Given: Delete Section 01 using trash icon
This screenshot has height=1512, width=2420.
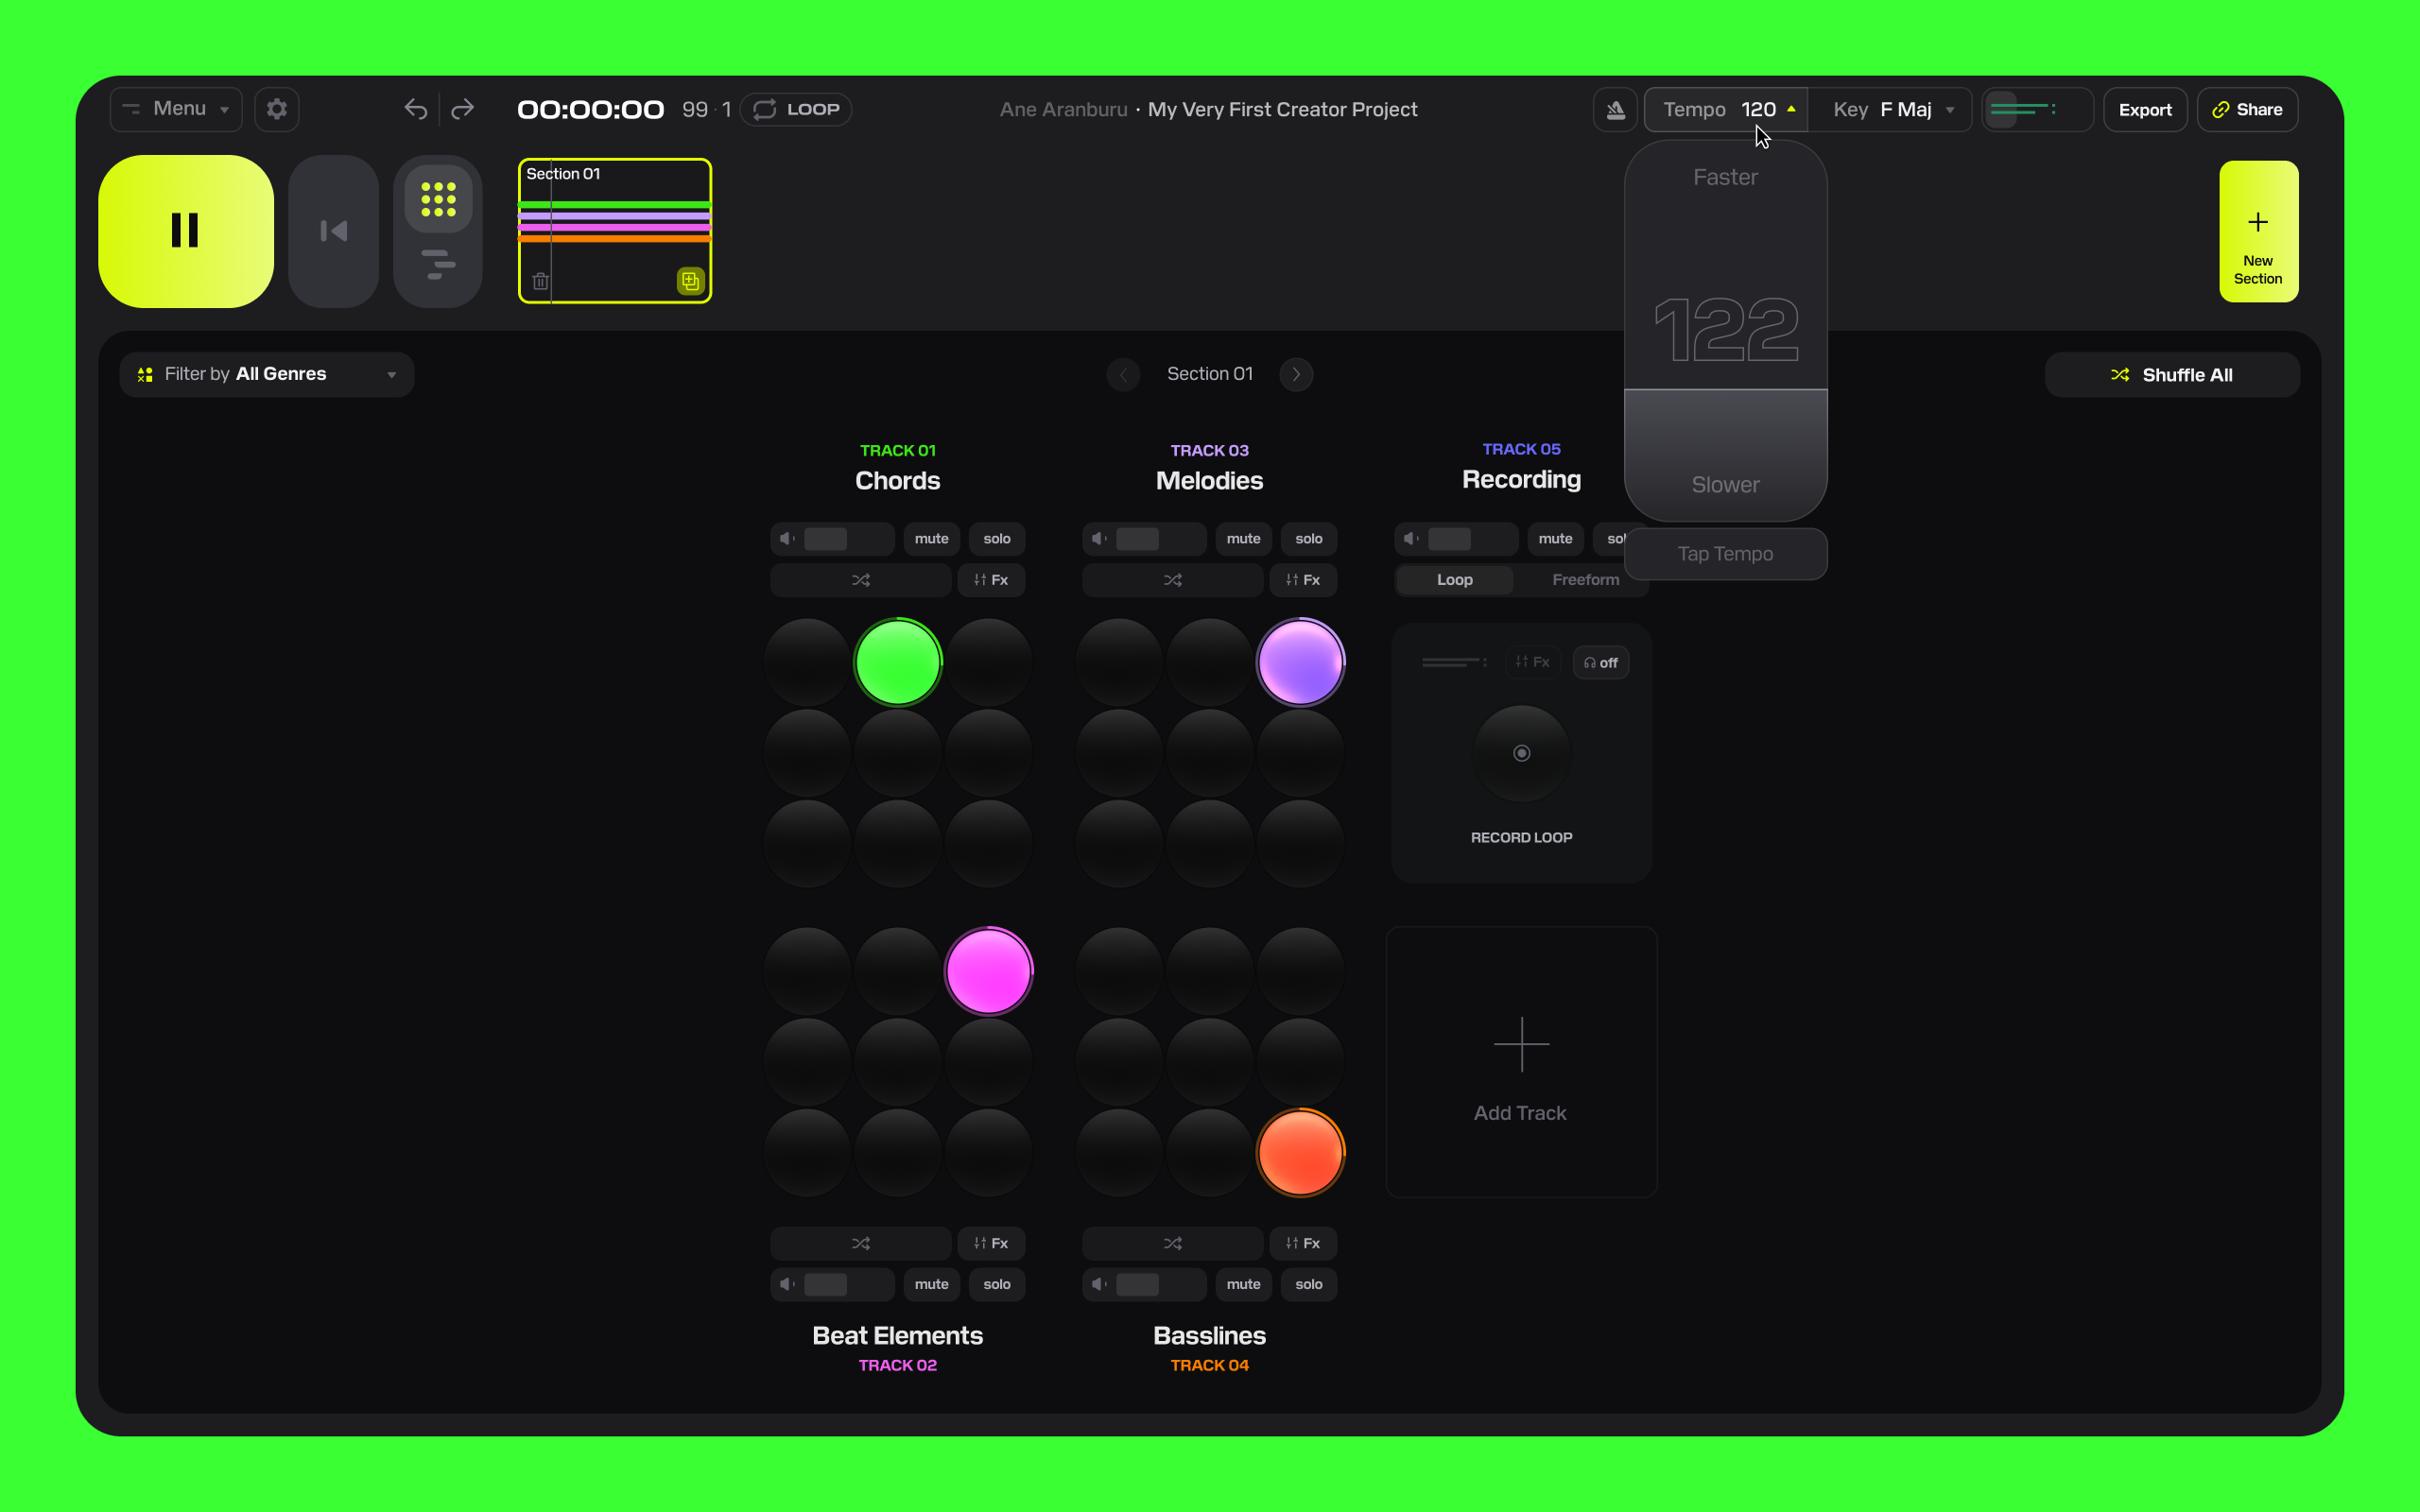Looking at the screenshot, I should (541, 281).
